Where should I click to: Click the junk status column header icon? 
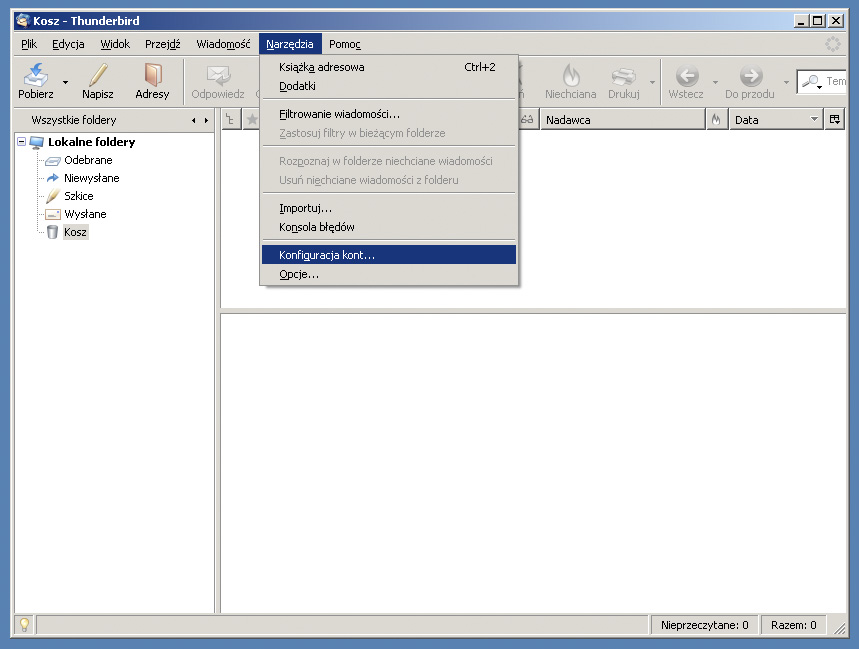(717, 119)
